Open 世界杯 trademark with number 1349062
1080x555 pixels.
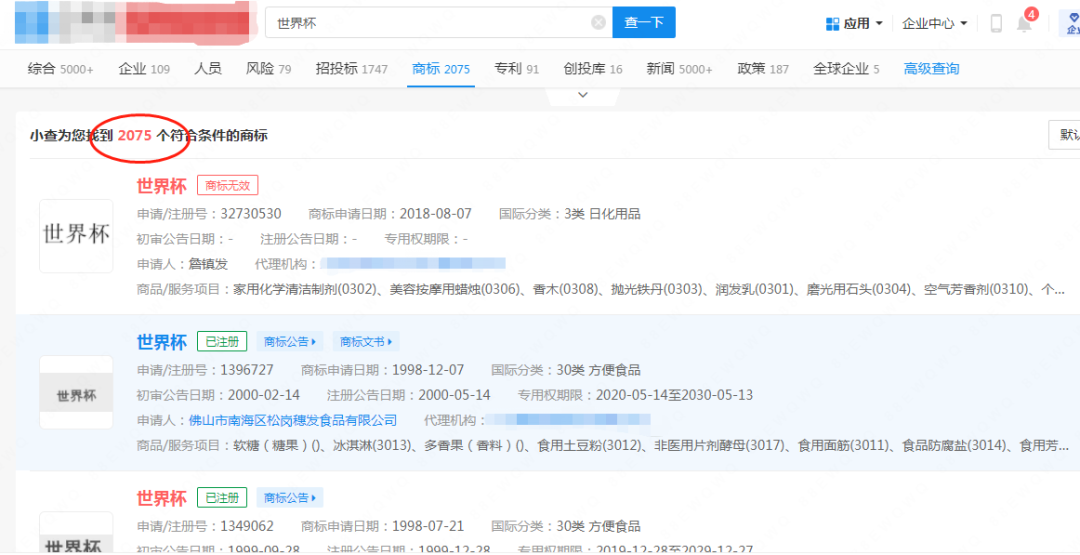pyautogui.click(x=162, y=498)
